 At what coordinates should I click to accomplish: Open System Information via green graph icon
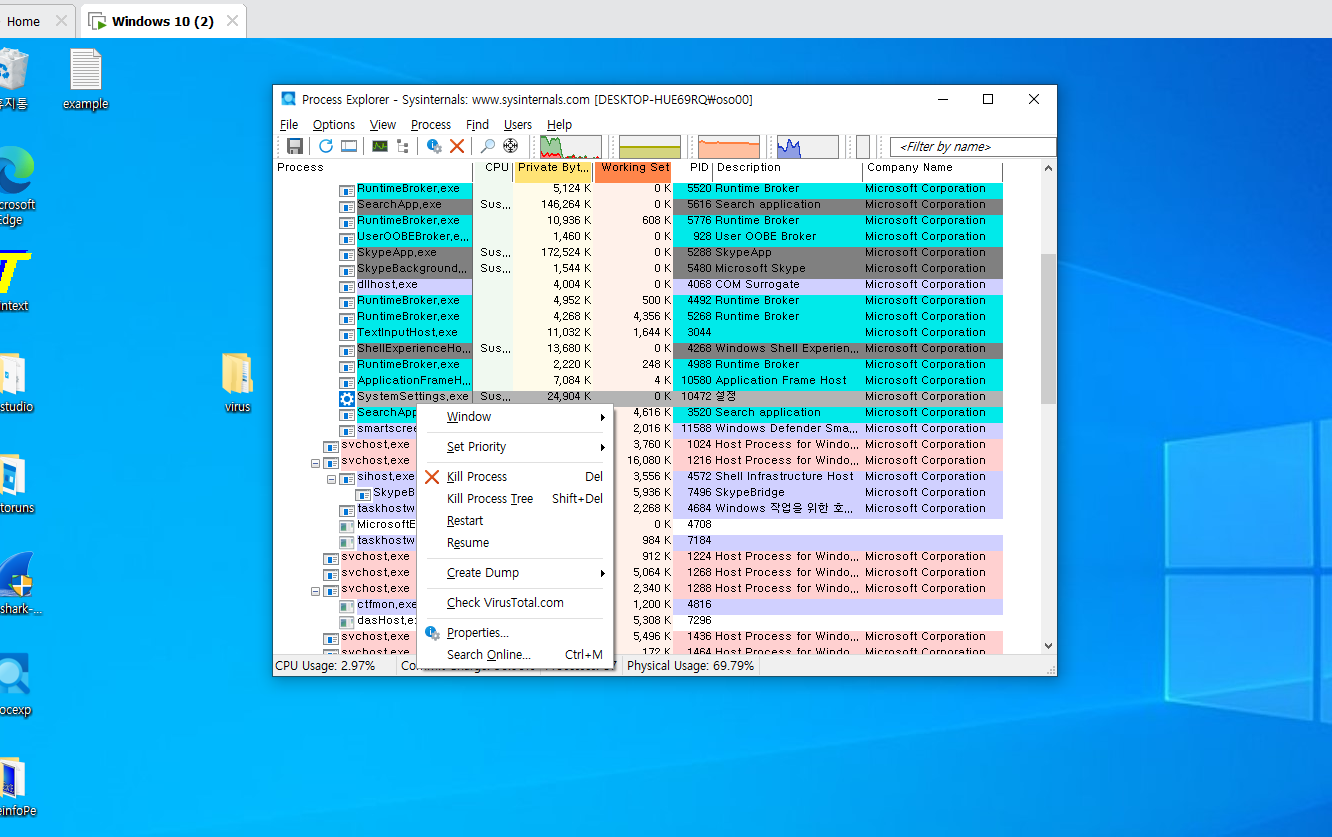(x=380, y=146)
